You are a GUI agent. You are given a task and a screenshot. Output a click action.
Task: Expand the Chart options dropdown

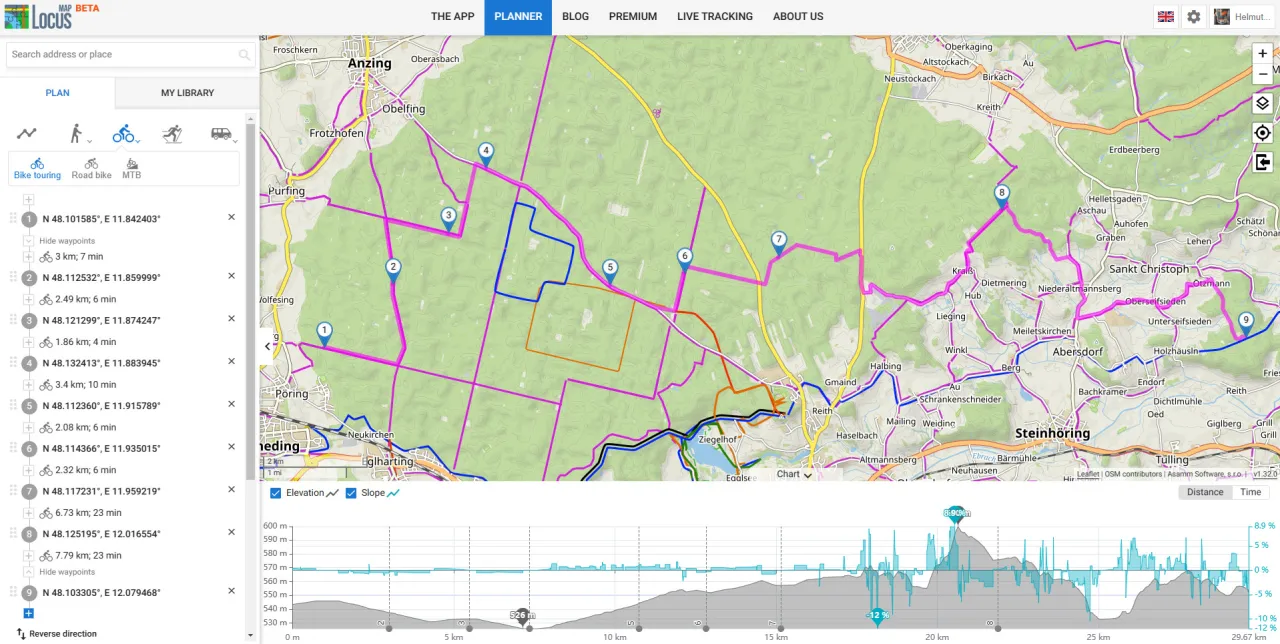[808, 474]
